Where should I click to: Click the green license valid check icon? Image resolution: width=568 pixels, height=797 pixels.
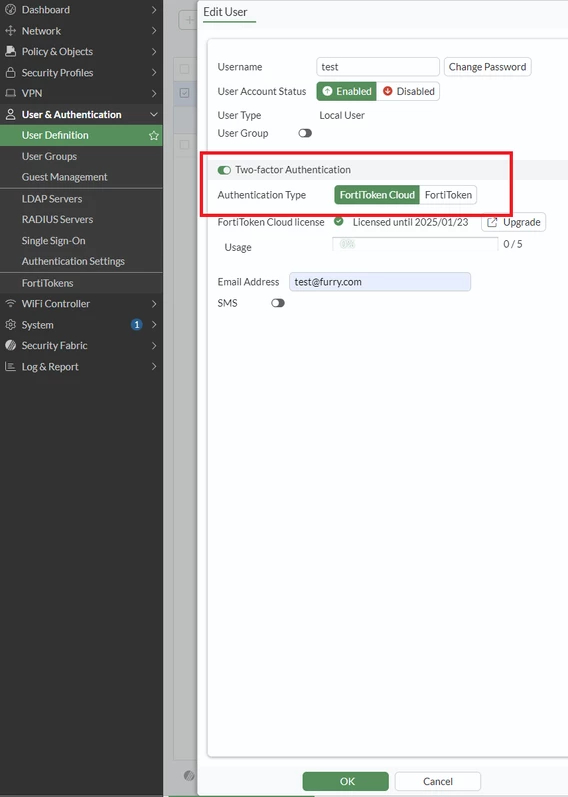pos(339,222)
